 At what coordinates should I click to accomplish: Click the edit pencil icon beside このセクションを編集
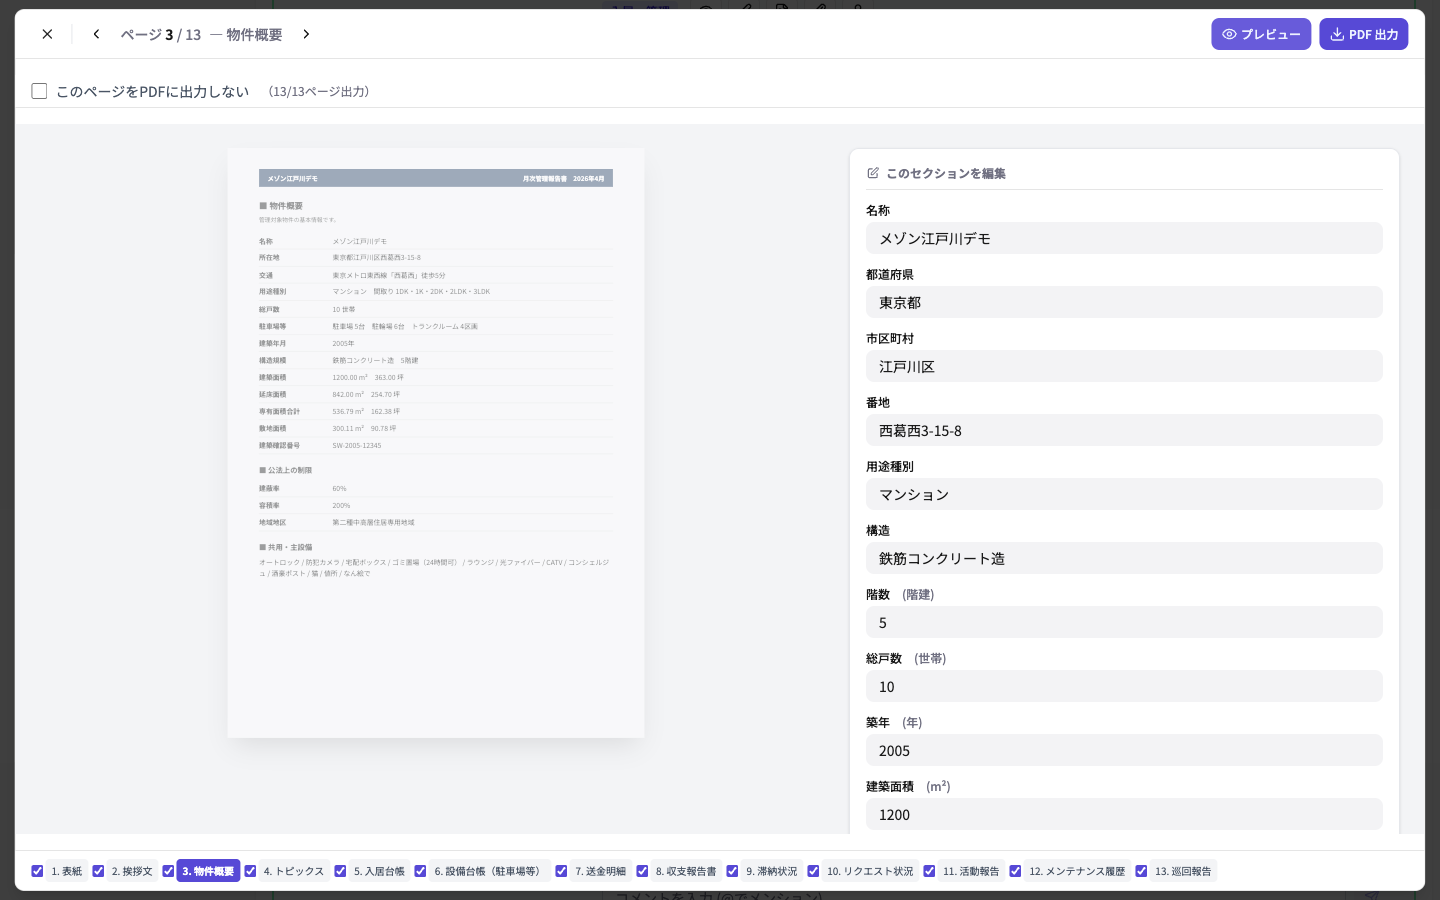pyautogui.click(x=873, y=173)
